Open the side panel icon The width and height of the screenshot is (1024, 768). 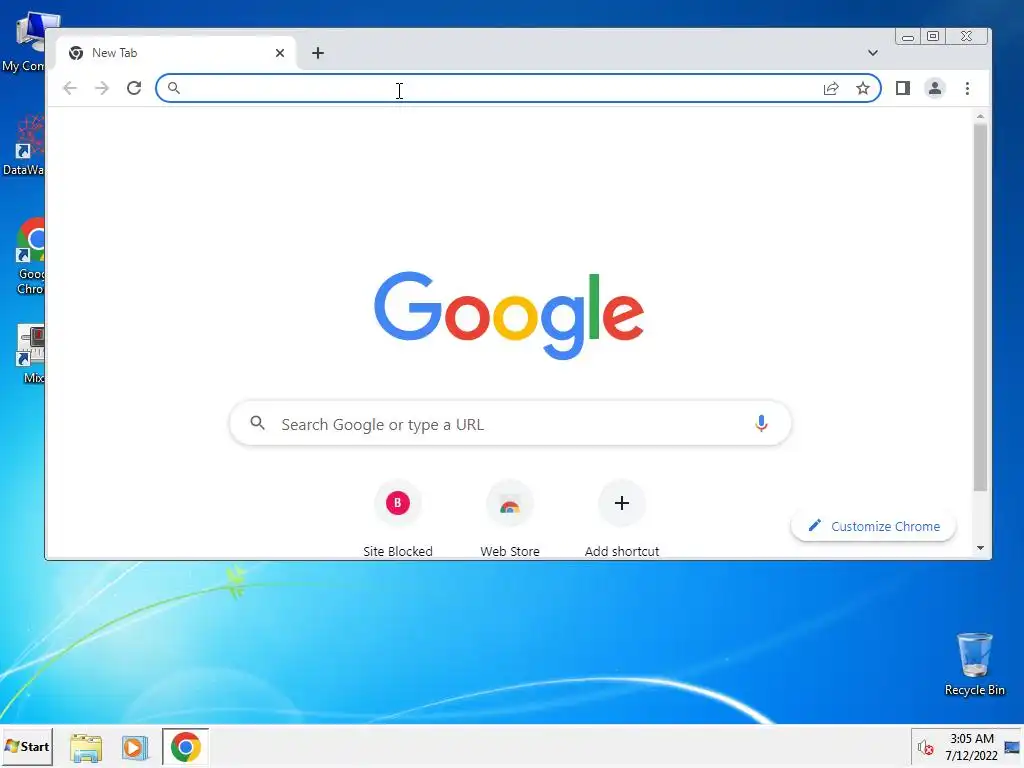point(903,88)
